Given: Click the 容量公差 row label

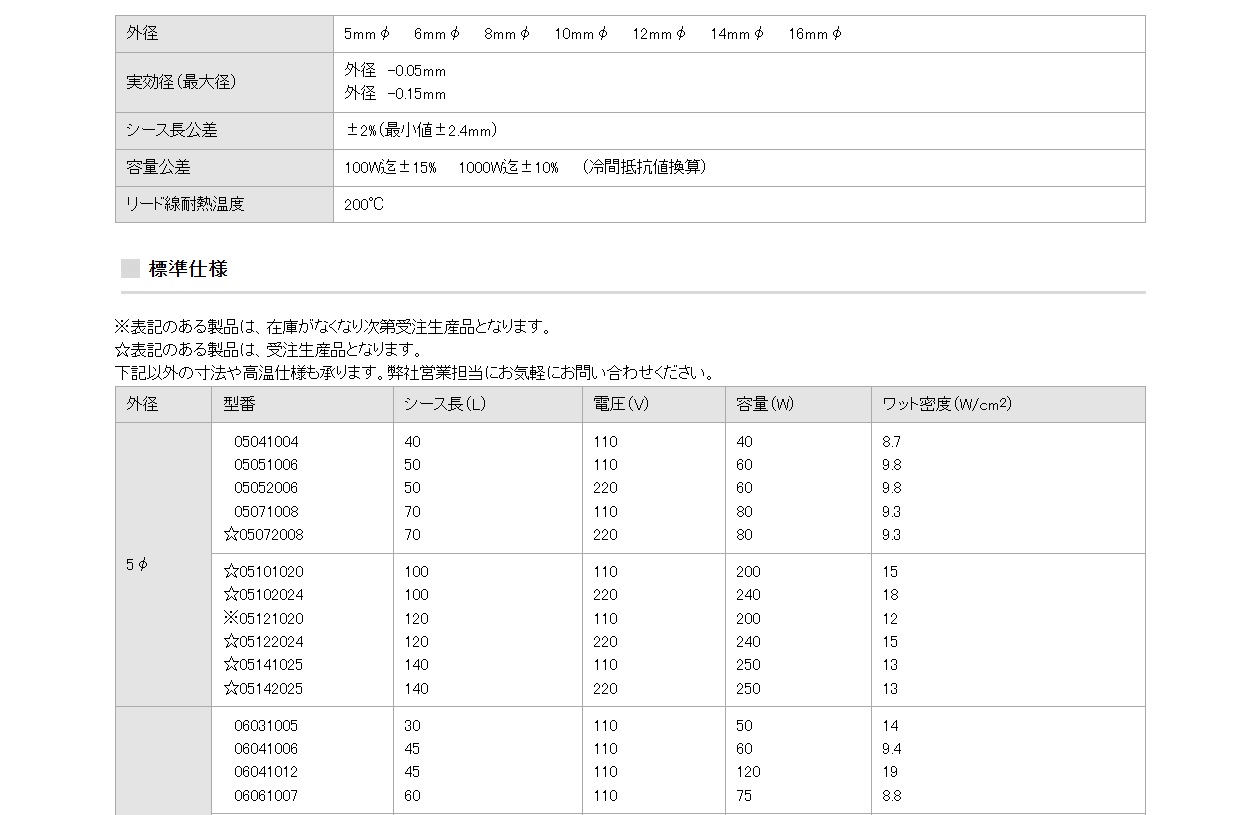Looking at the screenshot, I should point(158,167).
